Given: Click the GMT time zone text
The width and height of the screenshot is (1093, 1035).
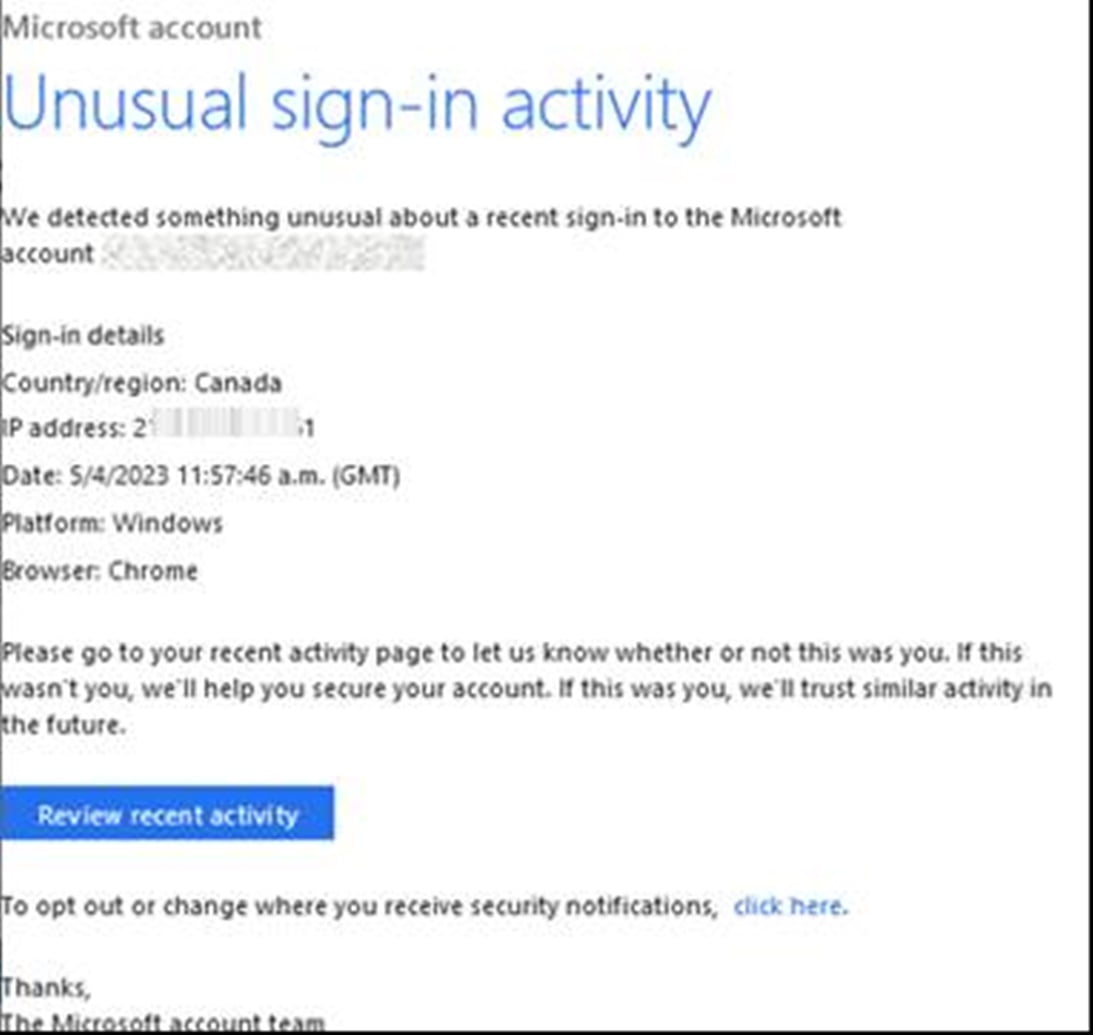Looking at the screenshot, I should (x=367, y=476).
